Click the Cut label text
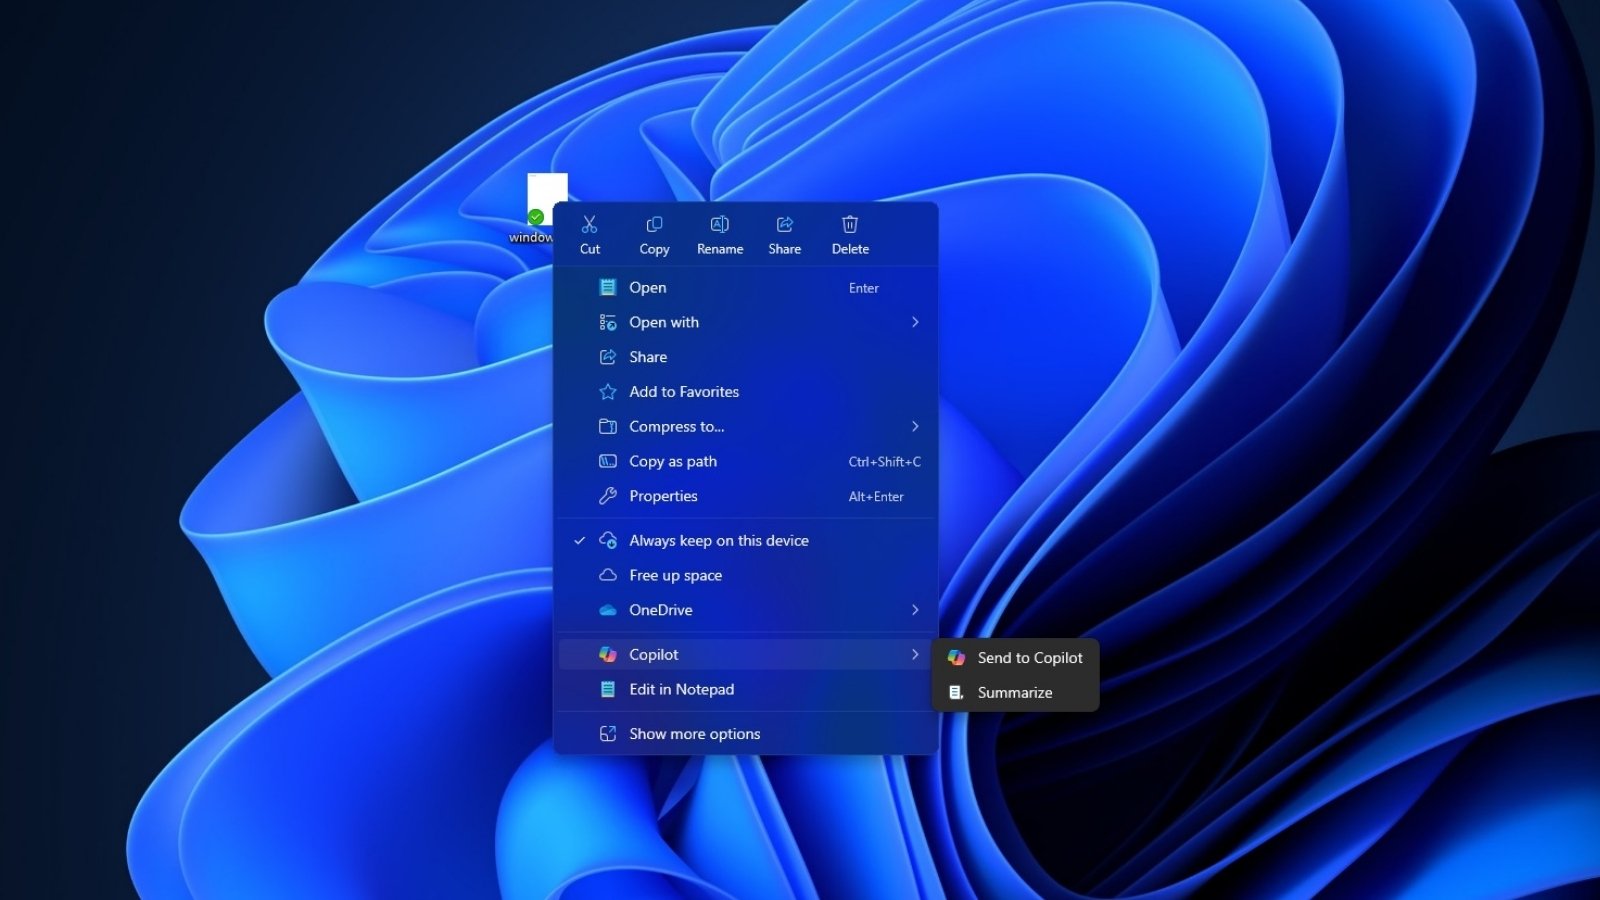1600x900 pixels. click(x=590, y=249)
